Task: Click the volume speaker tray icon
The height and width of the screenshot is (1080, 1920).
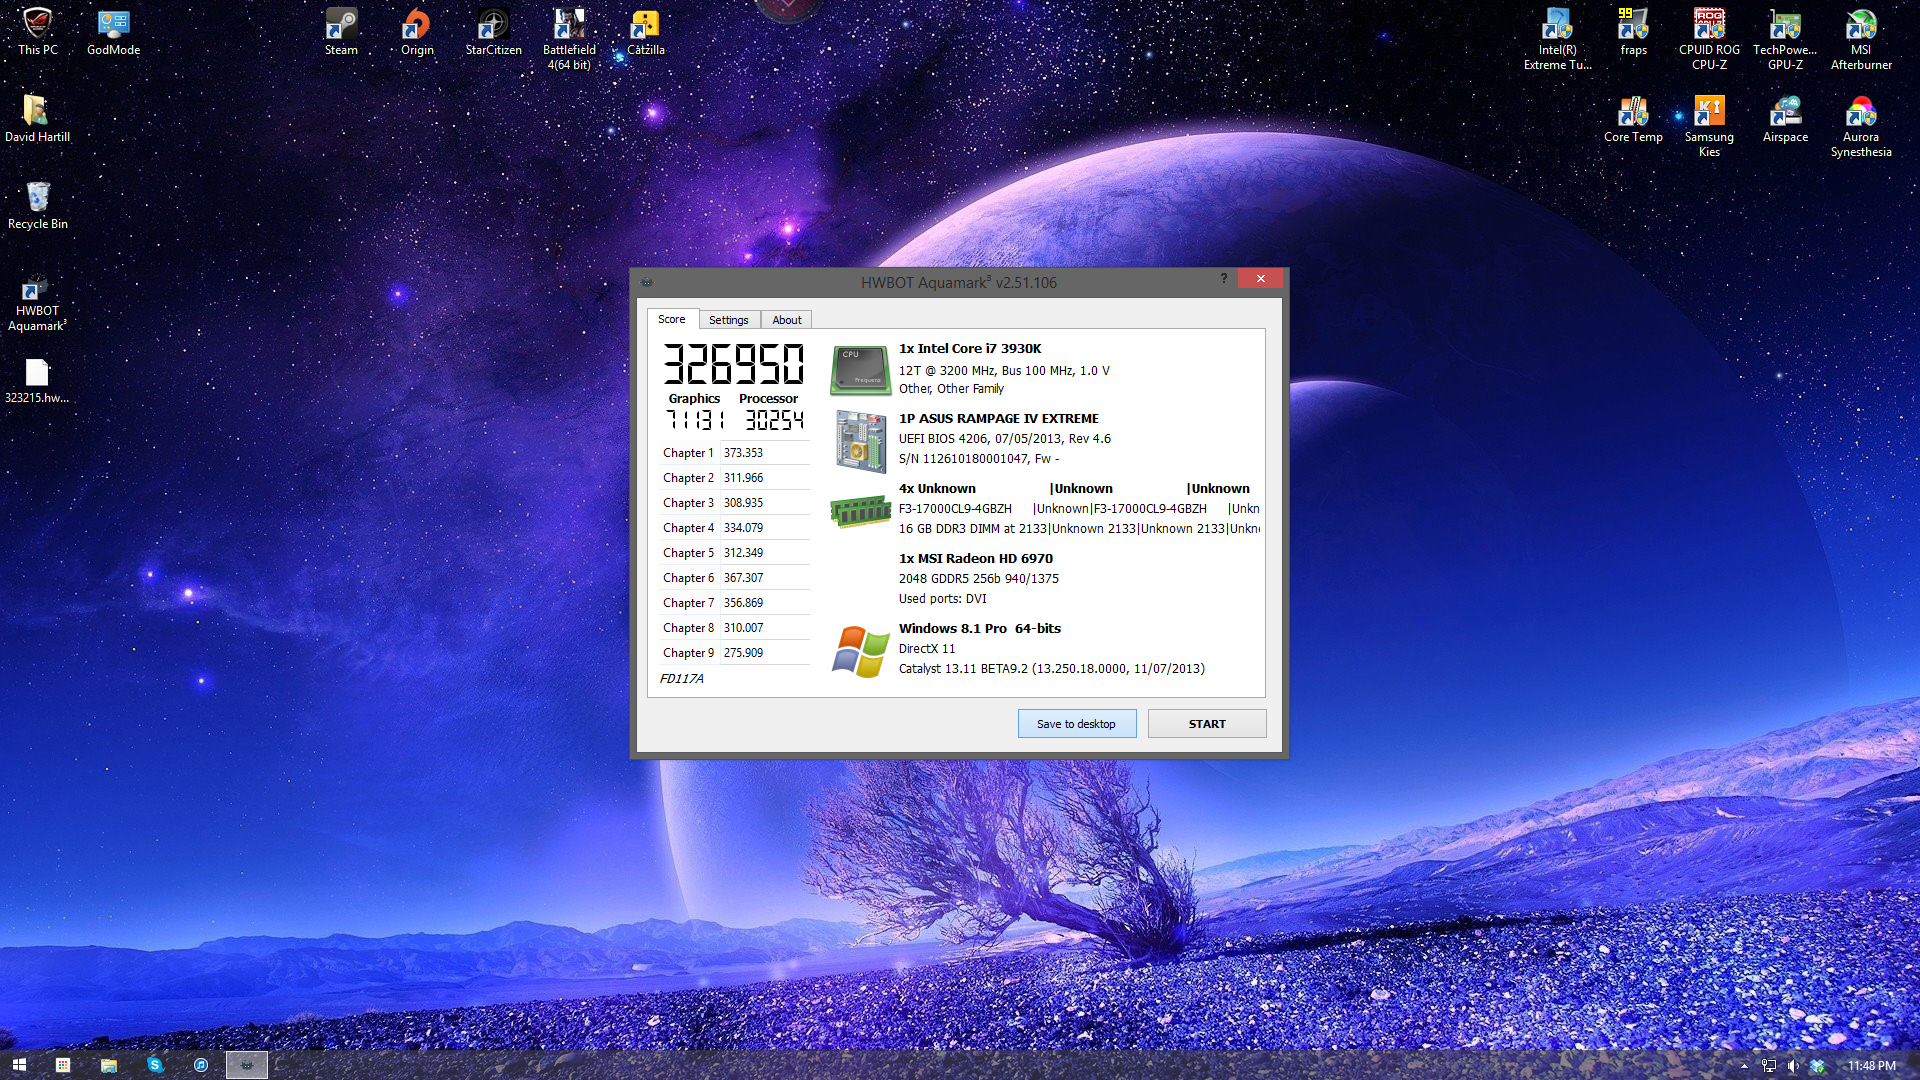Action: click(1793, 1066)
